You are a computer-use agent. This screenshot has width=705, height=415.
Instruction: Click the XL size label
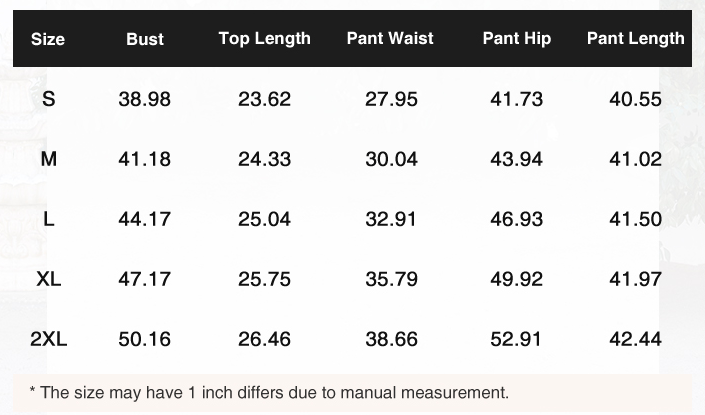coord(49,279)
